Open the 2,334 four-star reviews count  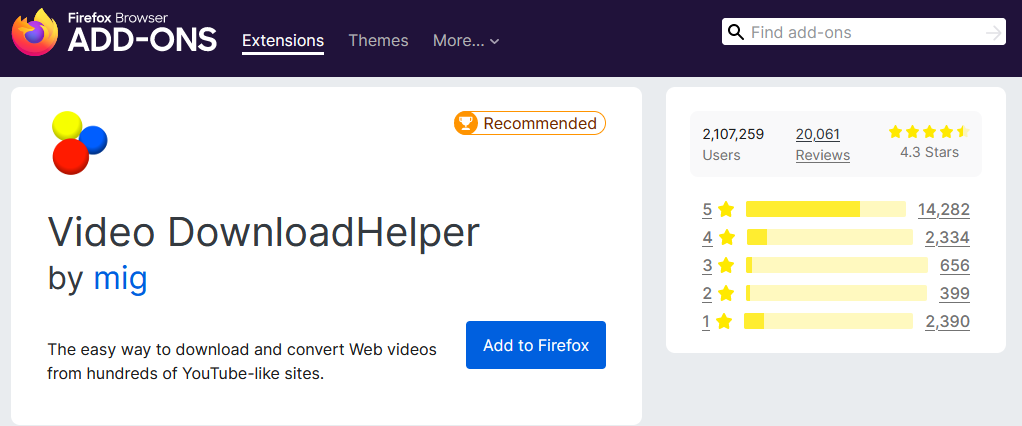point(947,238)
